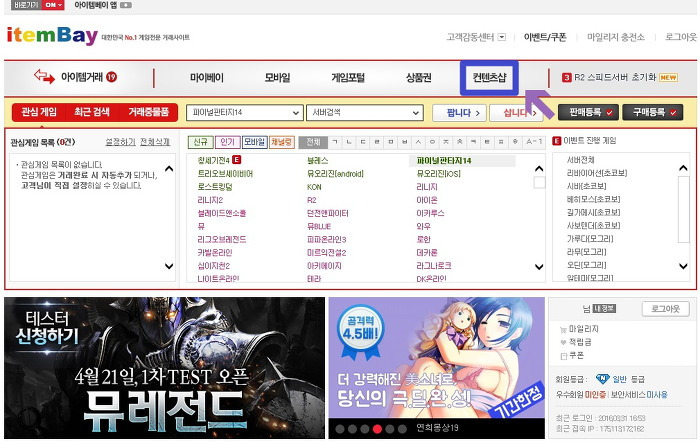Choose 서버전체 in the server list
The height and width of the screenshot is (446, 700).
coord(580,160)
